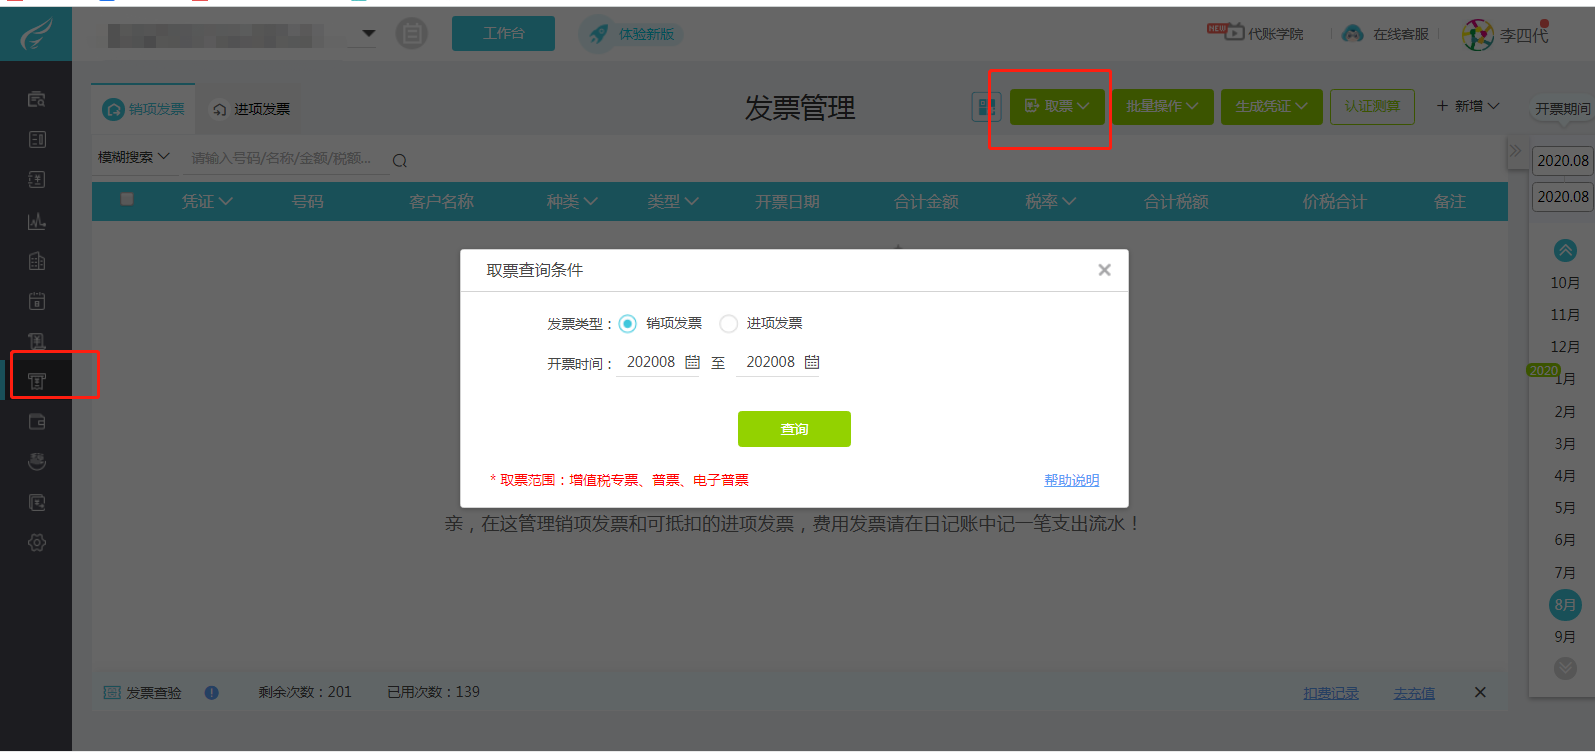Click the scroll-up arrow above month list

(x=1565, y=250)
